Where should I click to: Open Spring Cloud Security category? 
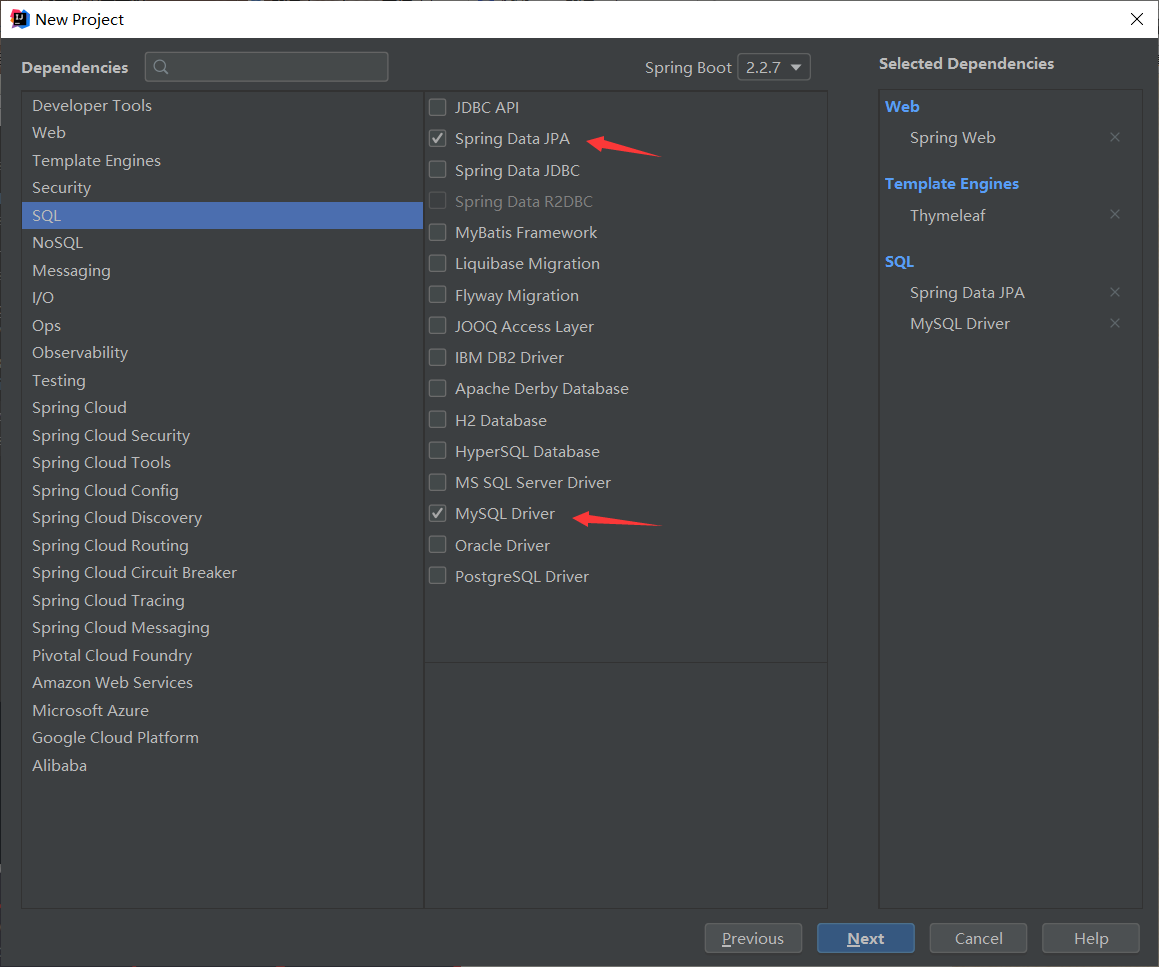point(222,435)
